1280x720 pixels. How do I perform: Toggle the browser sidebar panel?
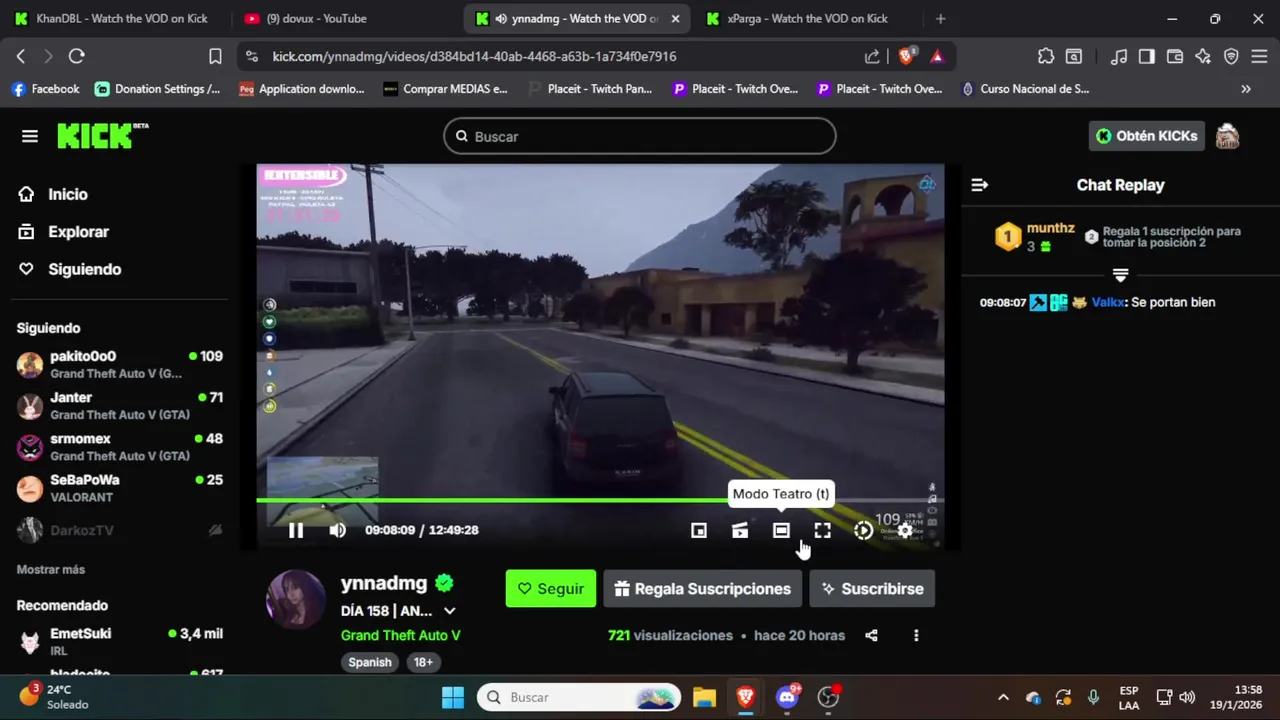tap(1147, 57)
